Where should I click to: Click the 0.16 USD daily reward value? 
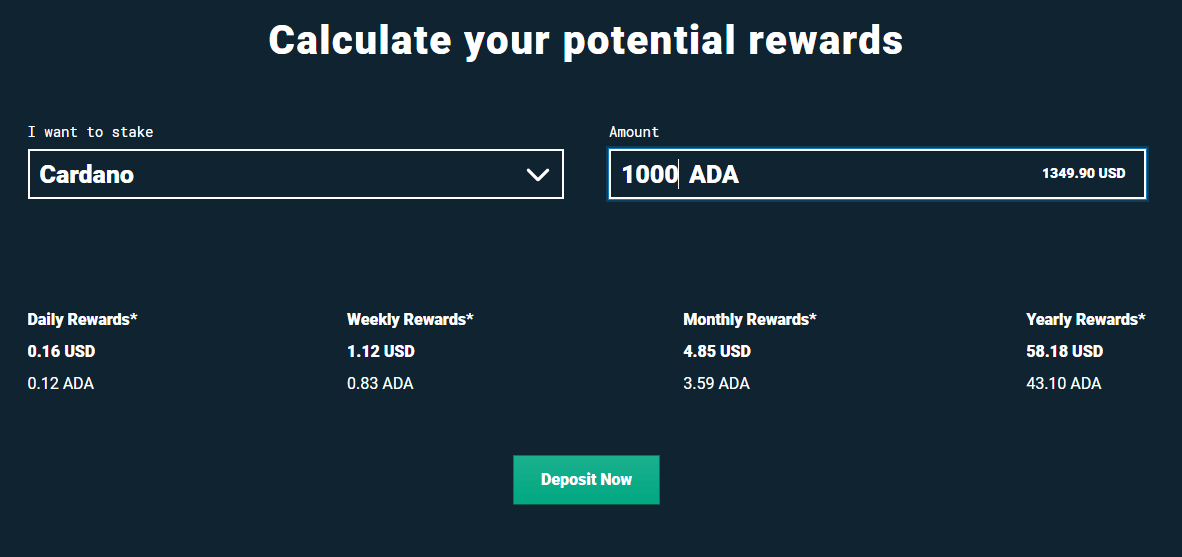click(x=61, y=351)
